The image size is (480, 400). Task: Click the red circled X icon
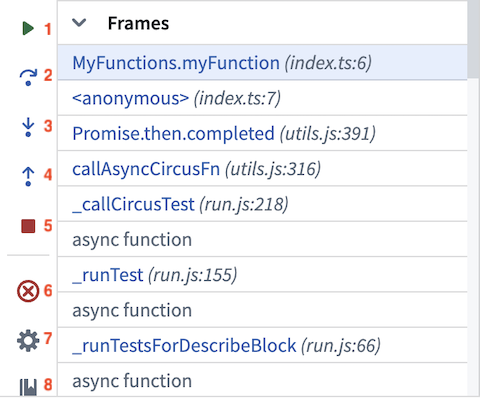[28, 291]
